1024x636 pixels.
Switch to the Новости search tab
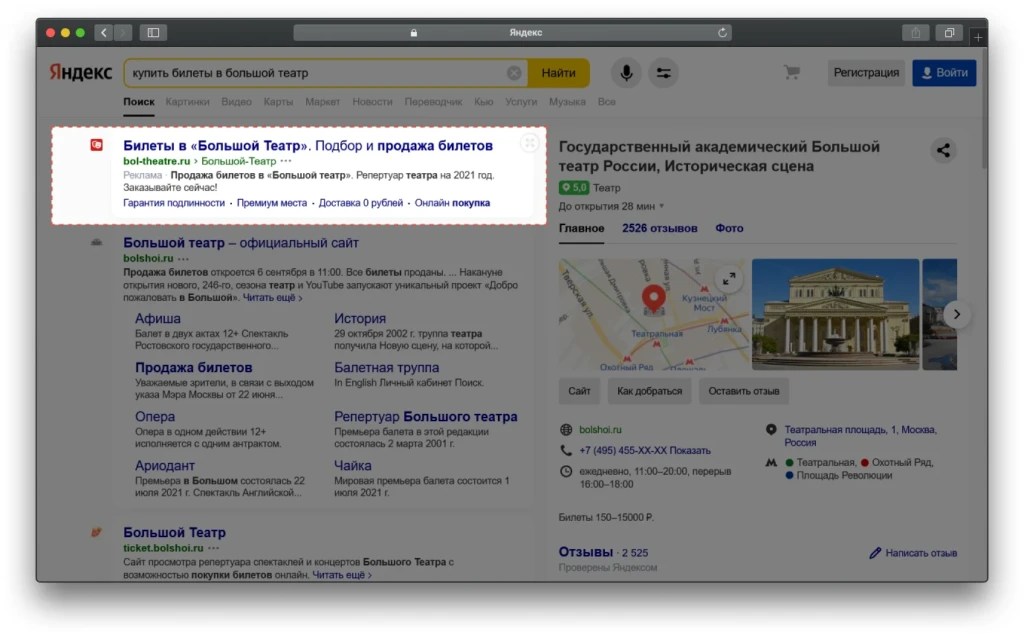(x=372, y=102)
